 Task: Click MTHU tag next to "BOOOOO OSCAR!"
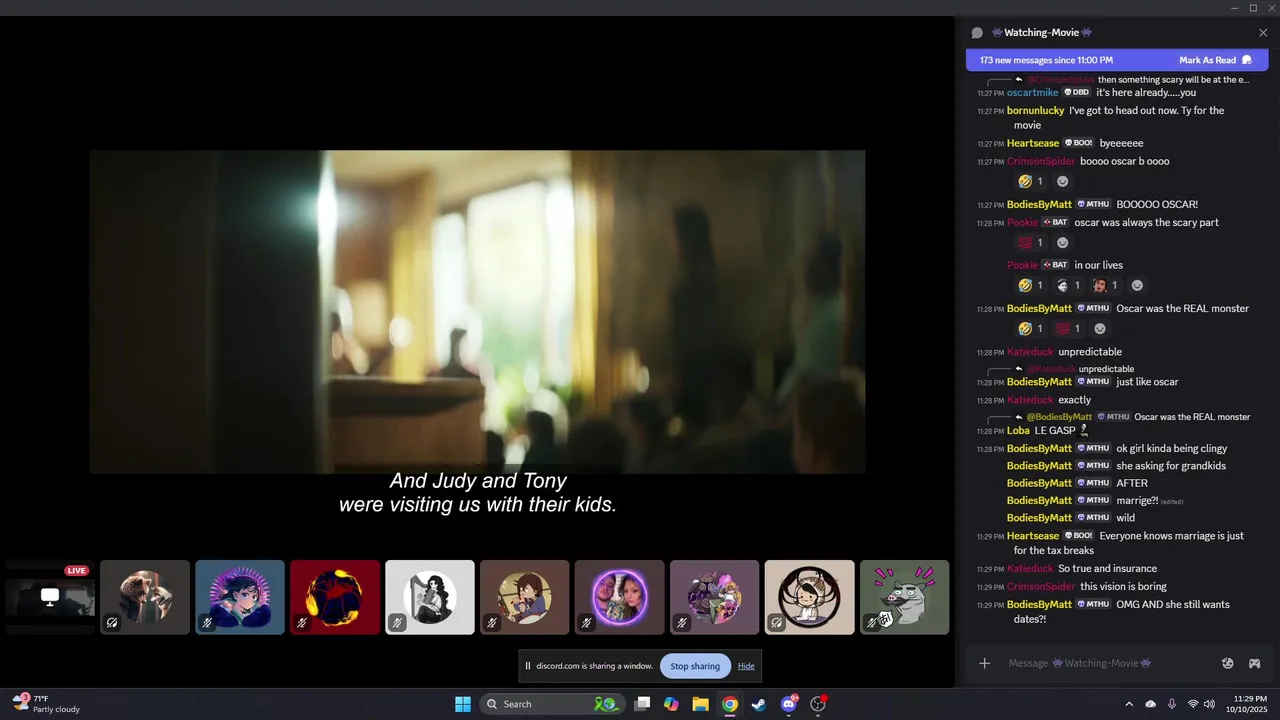[1094, 204]
